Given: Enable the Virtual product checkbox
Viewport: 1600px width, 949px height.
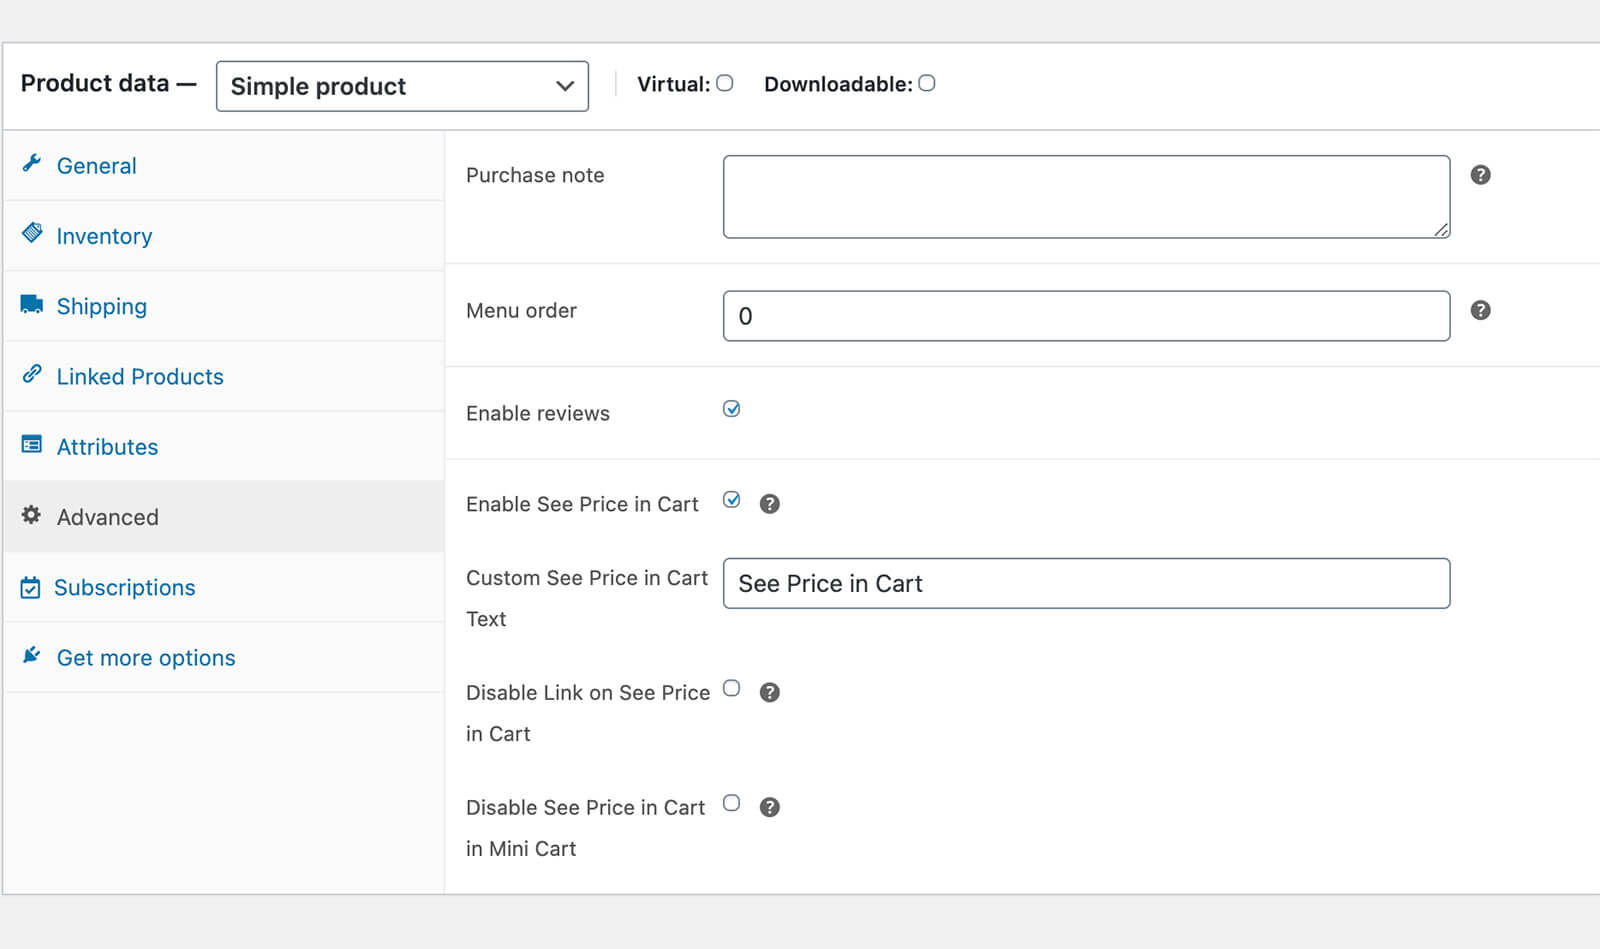Looking at the screenshot, I should pos(725,83).
